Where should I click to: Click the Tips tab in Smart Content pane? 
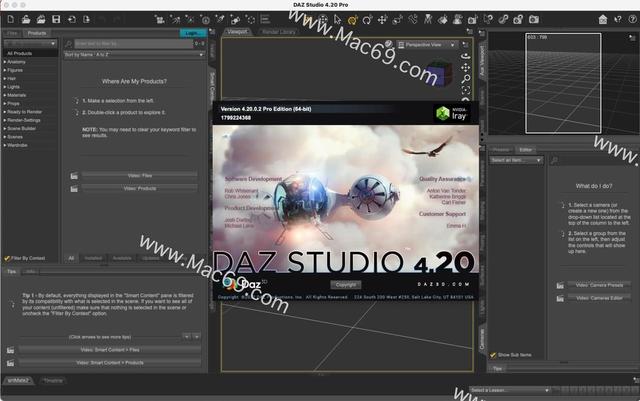(x=11, y=272)
